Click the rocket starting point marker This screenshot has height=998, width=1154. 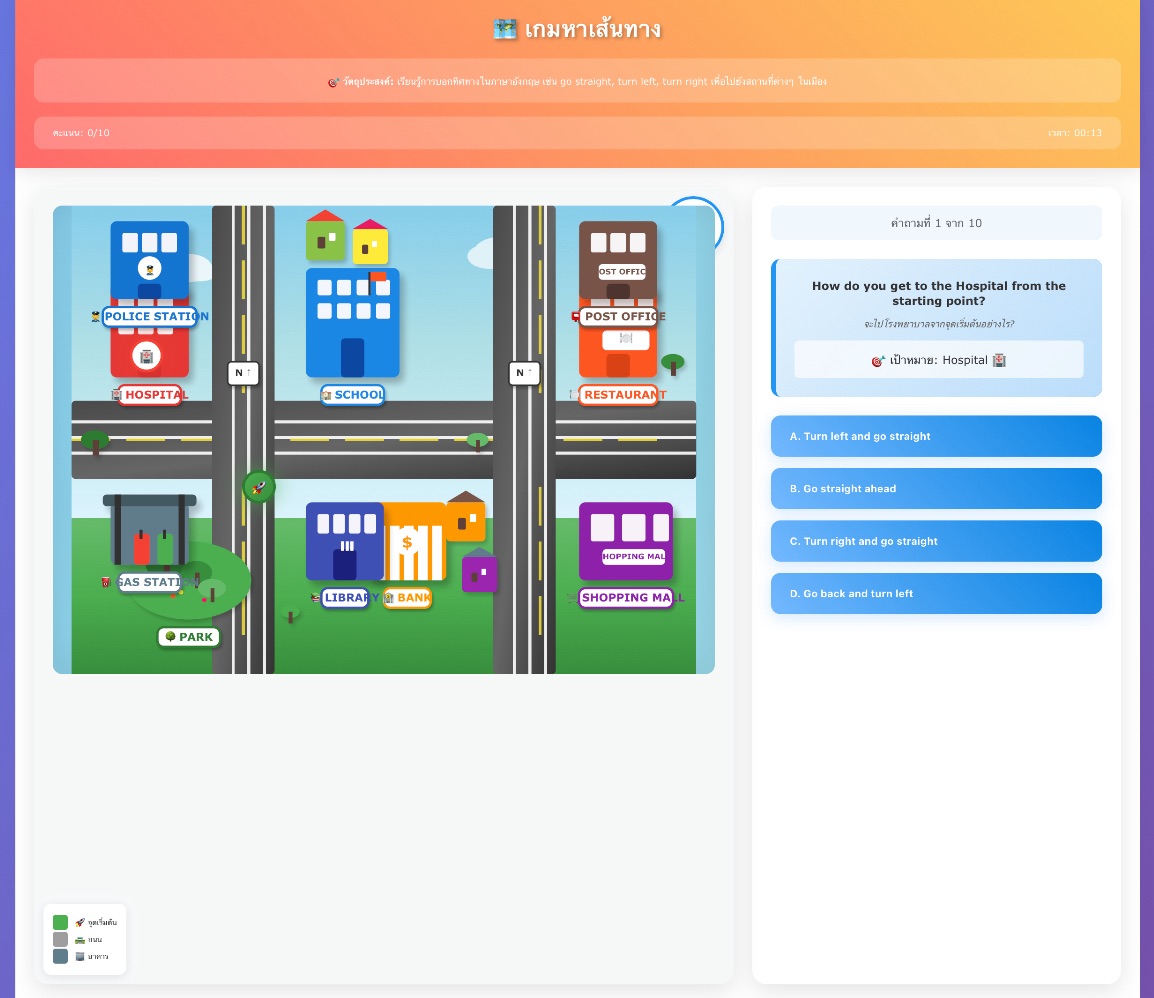click(x=259, y=487)
